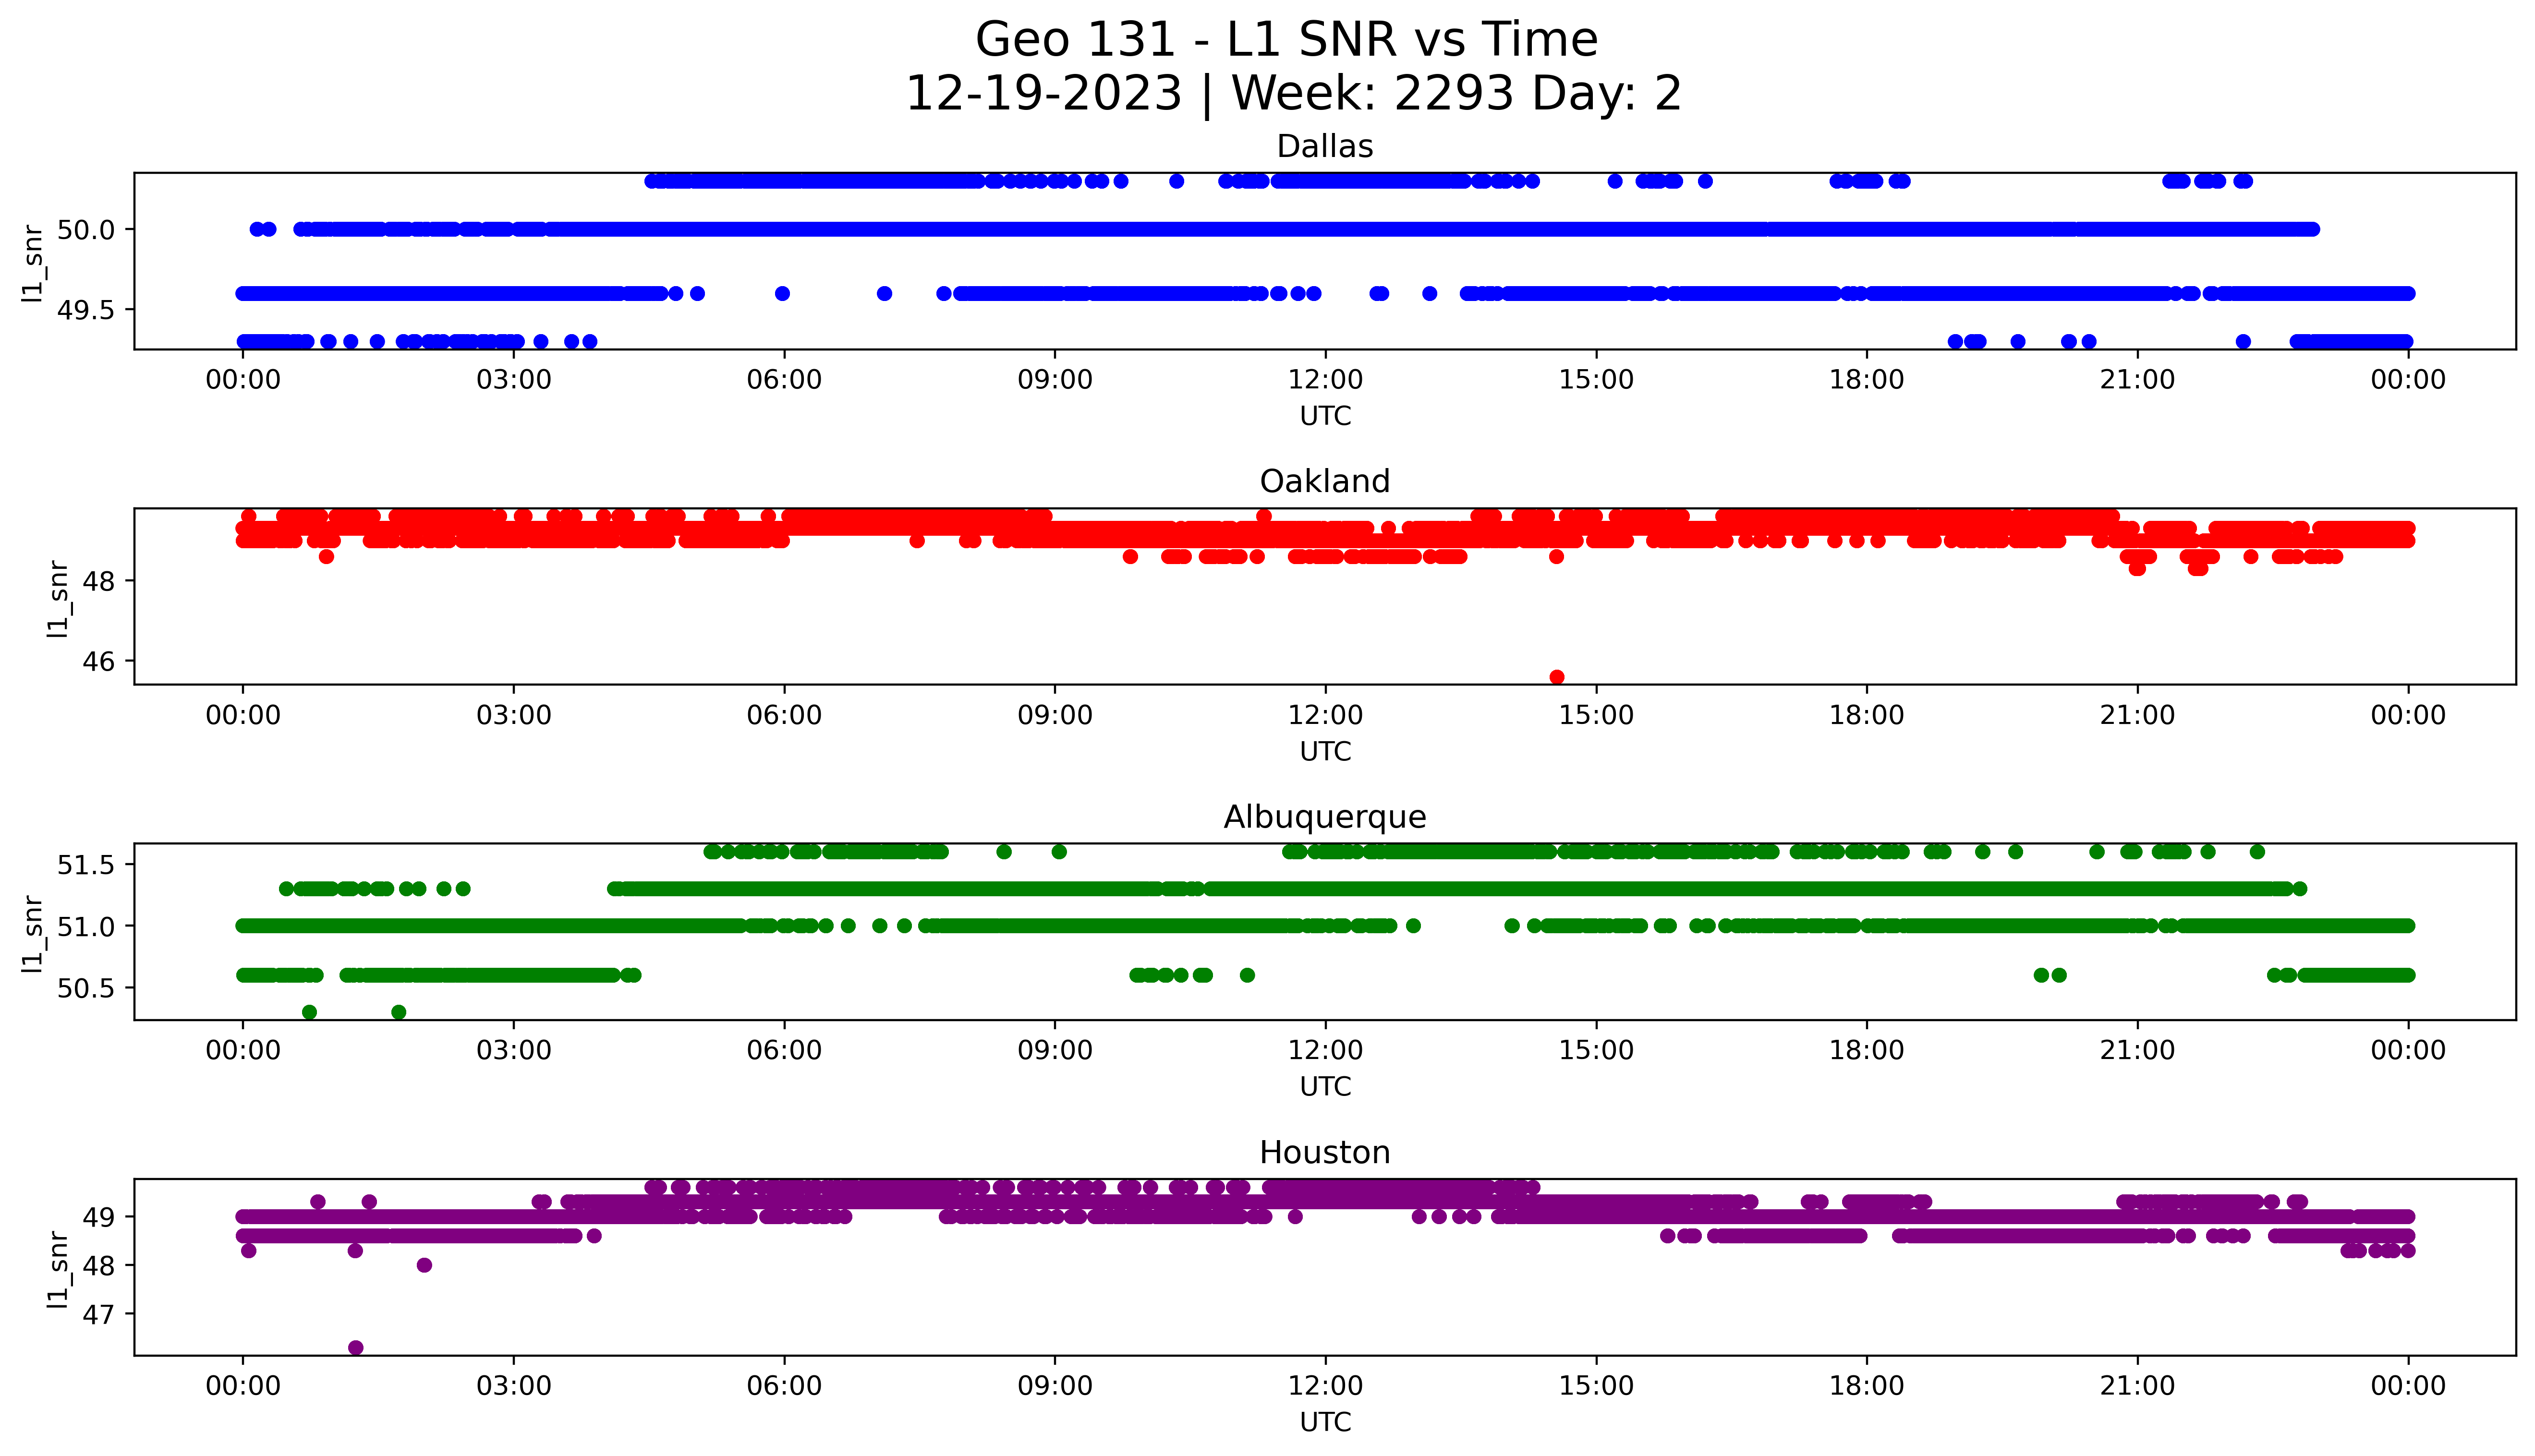Click the UTC axis label under the Albuquerque plot
2535x1456 pixels.
tap(1325, 1087)
